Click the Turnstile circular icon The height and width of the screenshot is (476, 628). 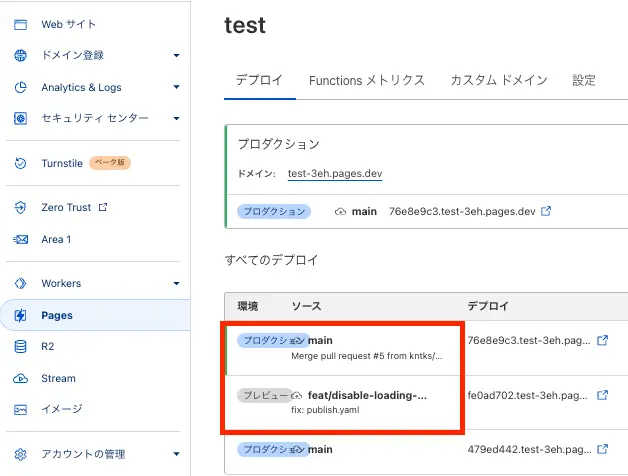(20, 163)
